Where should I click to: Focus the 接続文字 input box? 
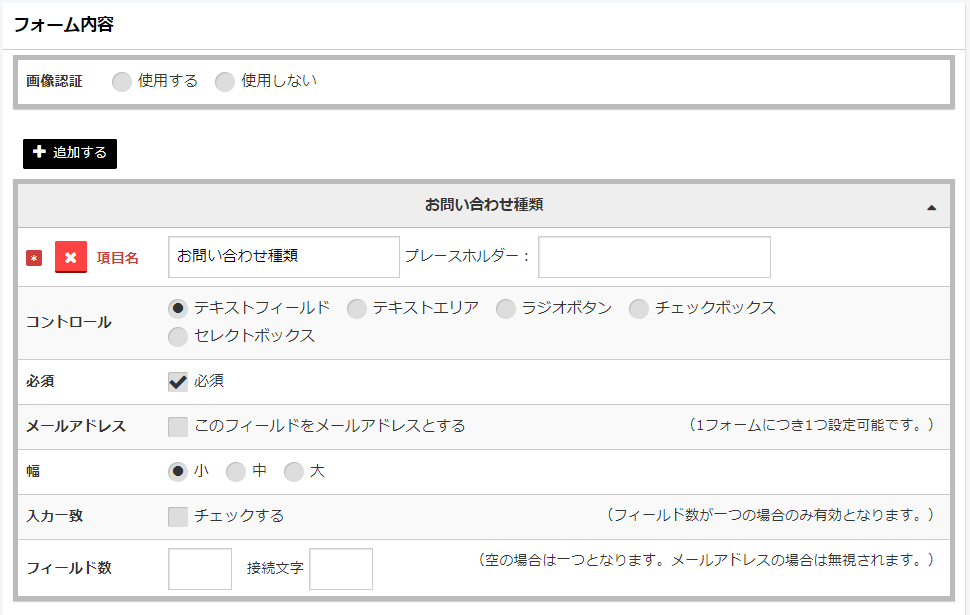(341, 569)
